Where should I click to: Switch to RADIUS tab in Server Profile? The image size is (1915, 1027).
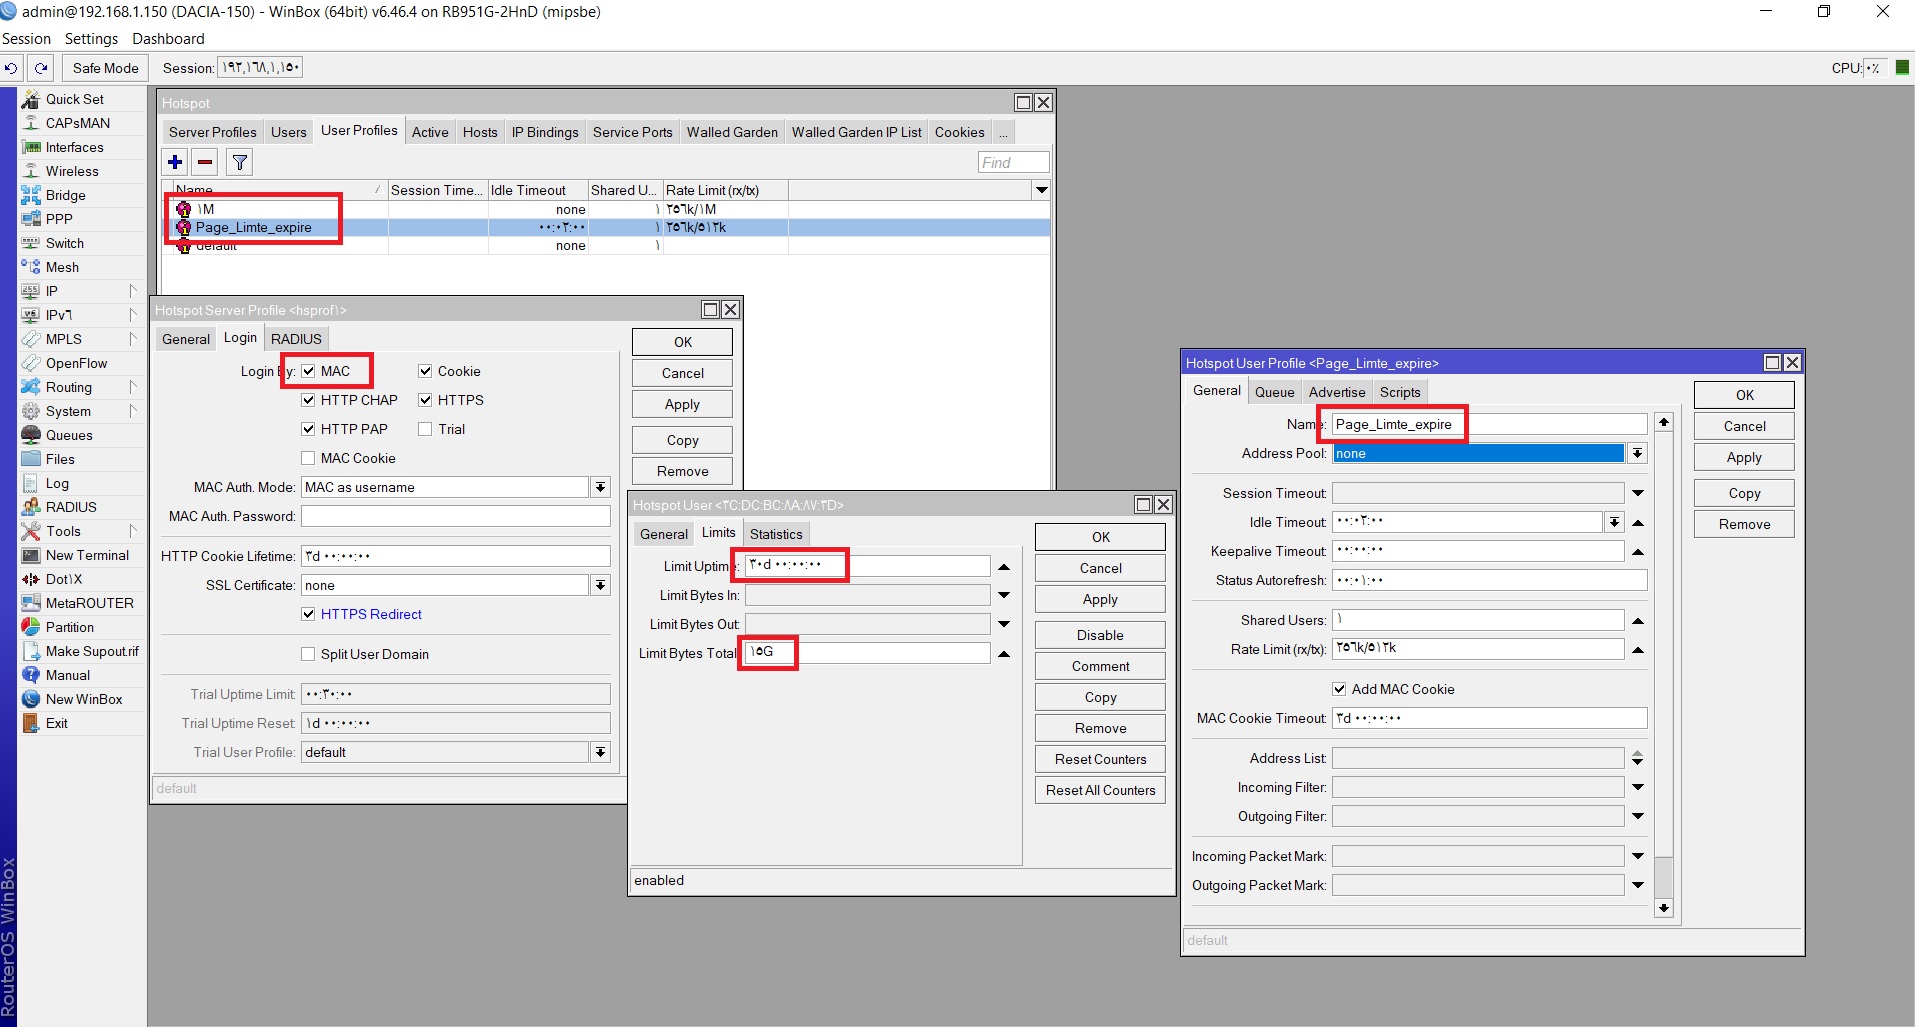pos(296,339)
